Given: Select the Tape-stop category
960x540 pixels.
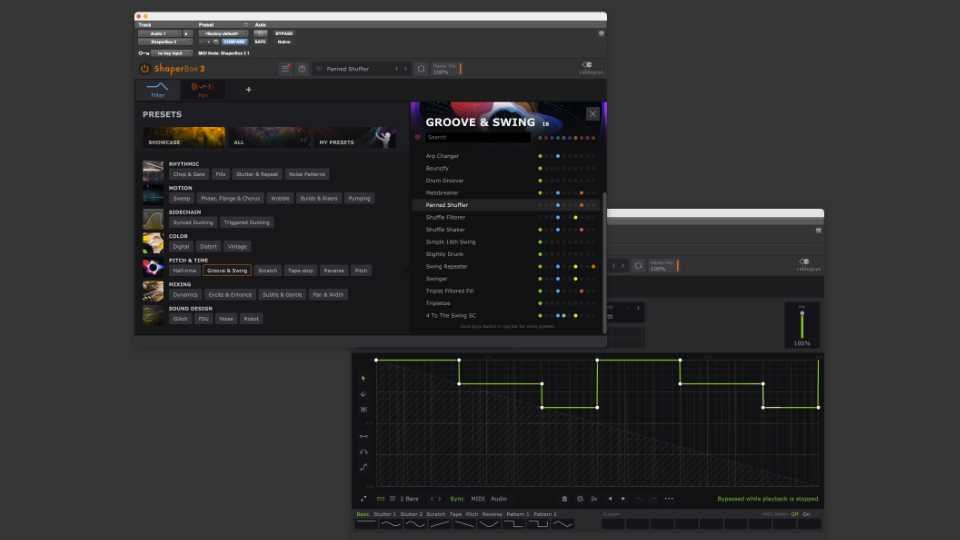Looking at the screenshot, I should point(300,271).
